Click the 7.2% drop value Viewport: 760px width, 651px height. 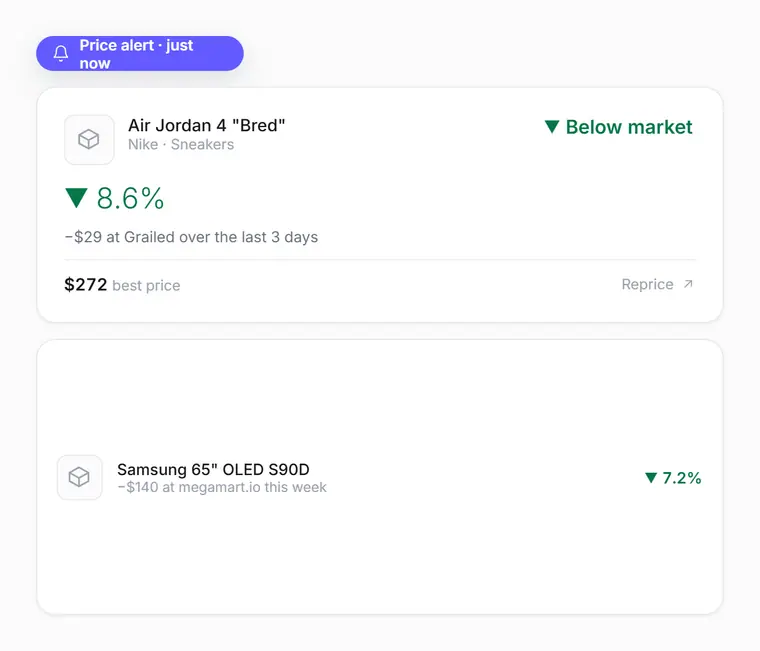pos(681,478)
